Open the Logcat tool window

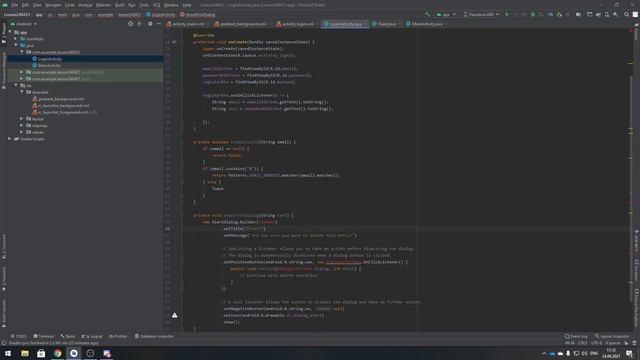click(92, 336)
